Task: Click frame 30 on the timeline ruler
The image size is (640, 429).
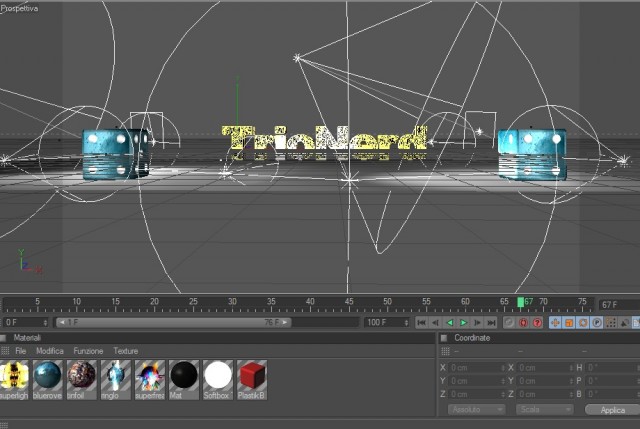Action: click(232, 302)
